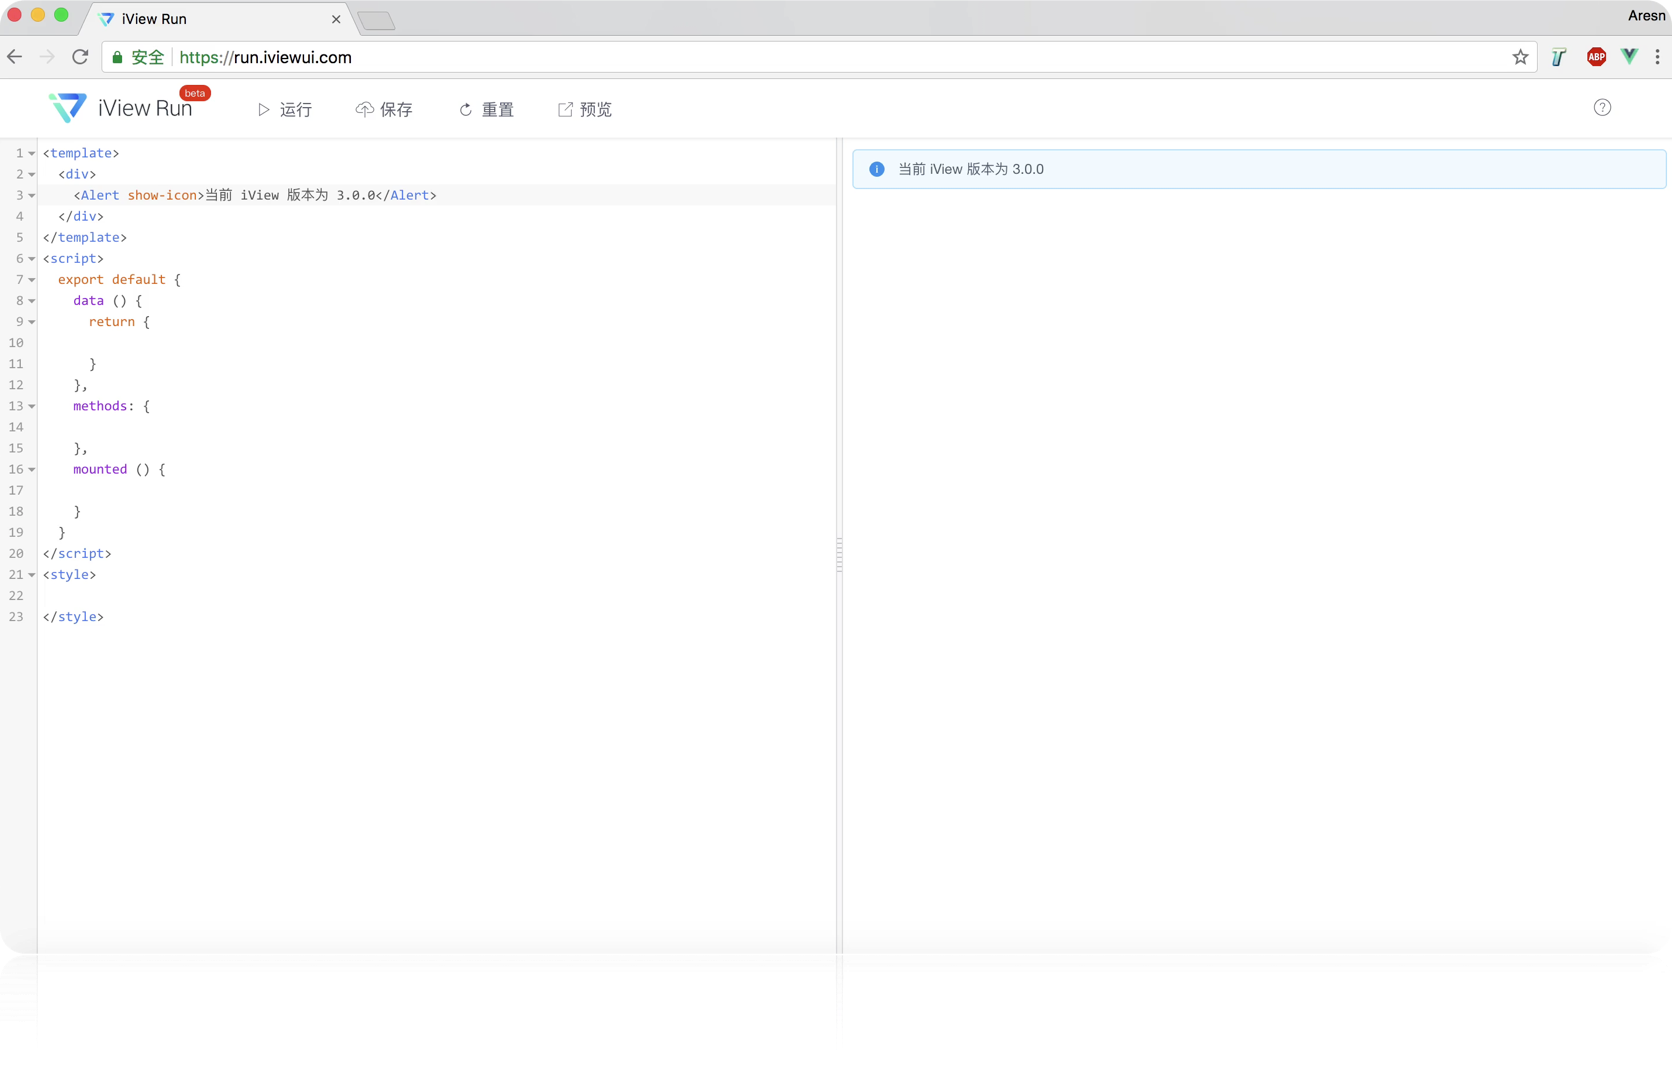This screenshot has height=1075, width=1672.
Task: Collapse the script fold on line 6
Action: [32, 258]
